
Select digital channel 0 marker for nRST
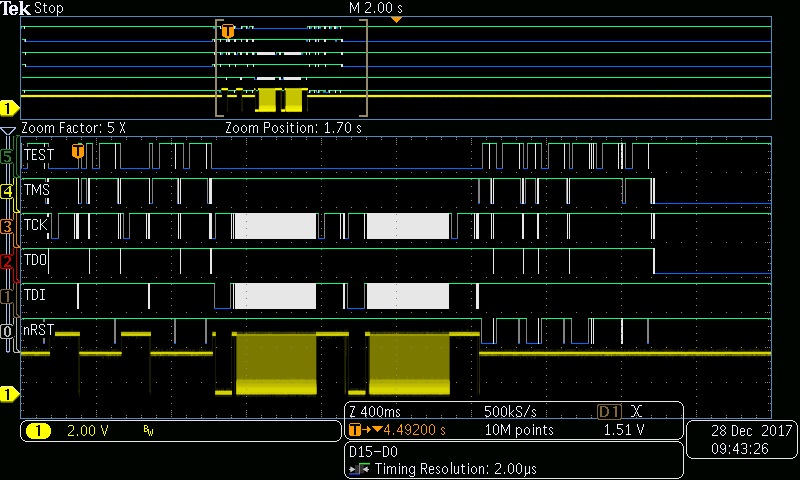coord(8,330)
